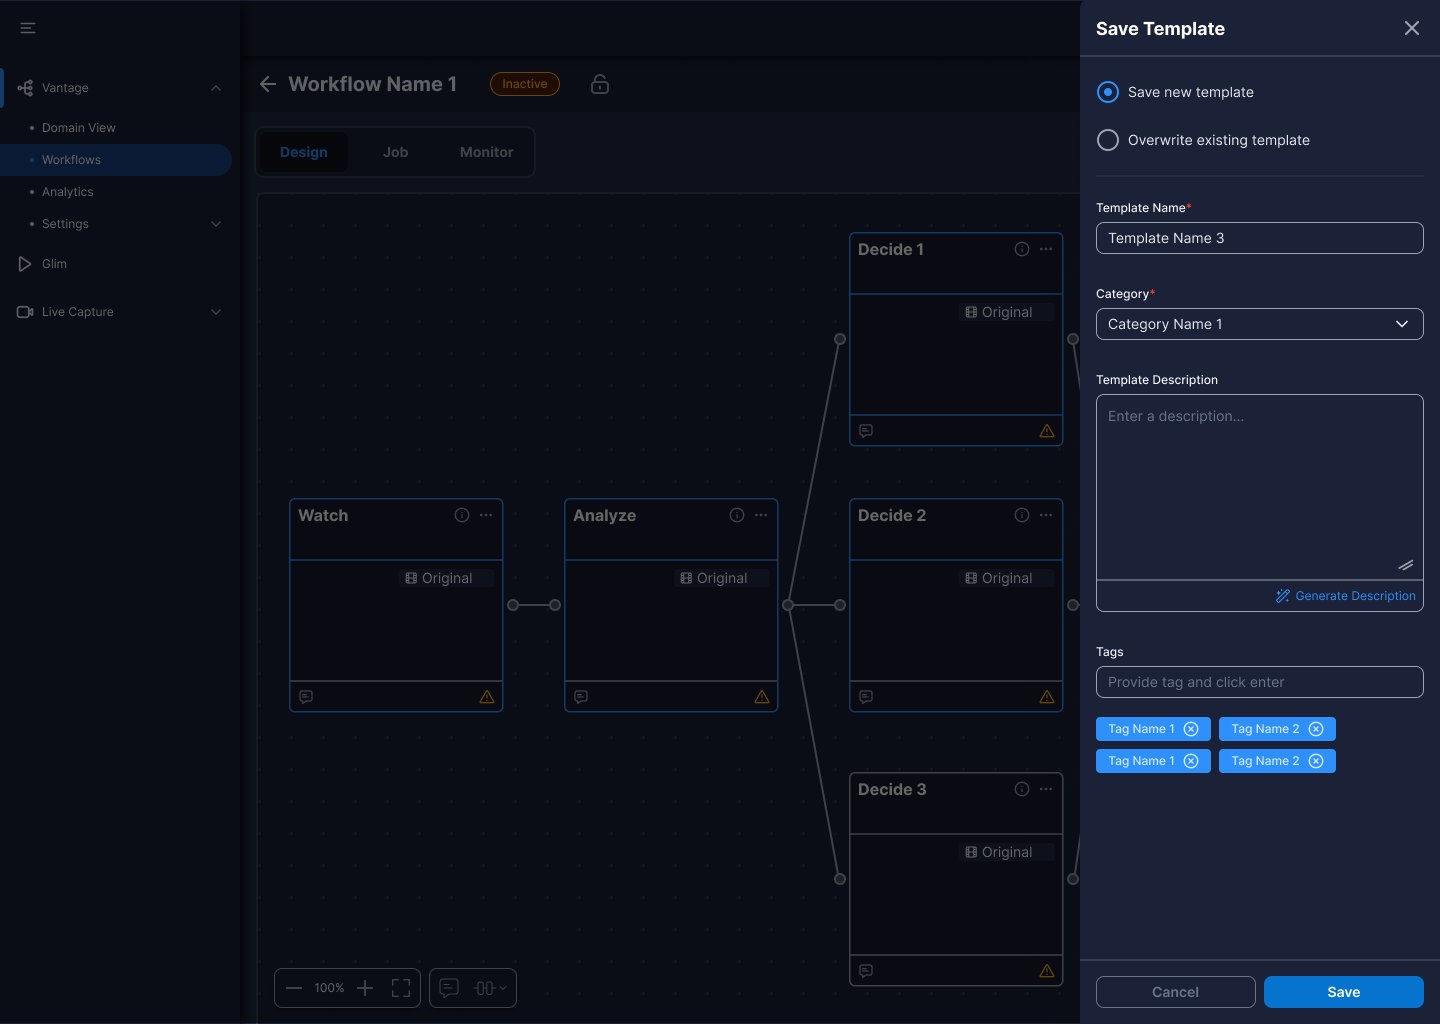Go back using arrow beside Workflow Name 1
This screenshot has width=1440, height=1024.
pos(268,84)
